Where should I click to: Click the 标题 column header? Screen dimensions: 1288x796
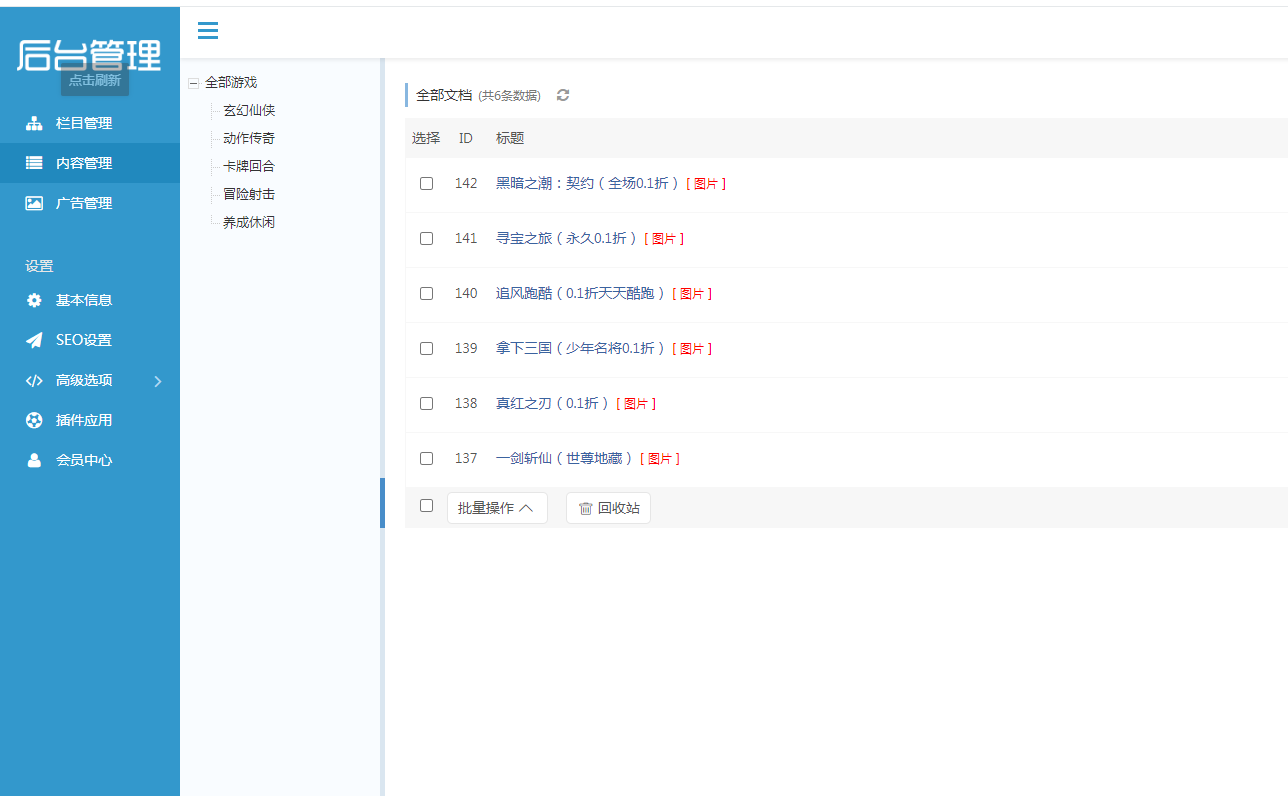point(510,138)
